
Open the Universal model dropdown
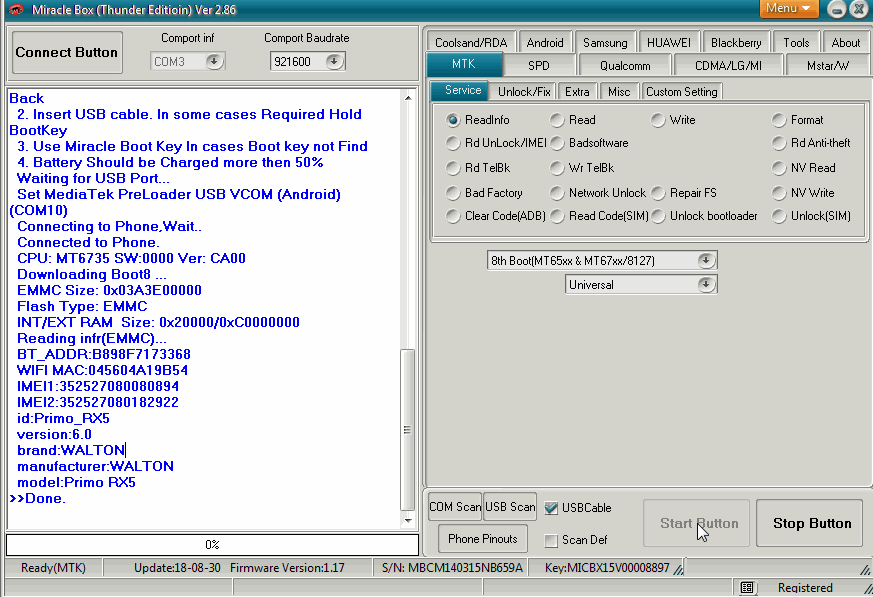[706, 285]
